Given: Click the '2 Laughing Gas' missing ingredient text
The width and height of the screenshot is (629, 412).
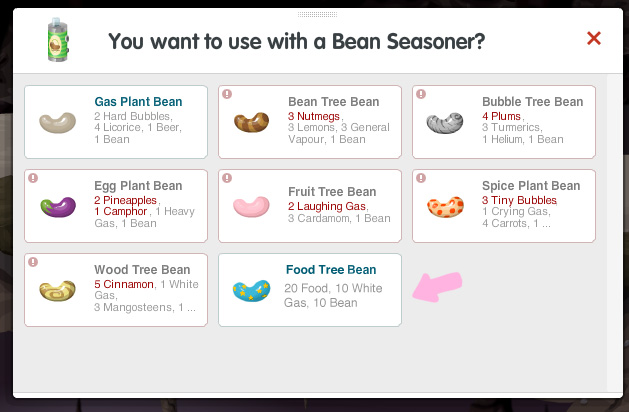Looking at the screenshot, I should (x=327, y=206).
